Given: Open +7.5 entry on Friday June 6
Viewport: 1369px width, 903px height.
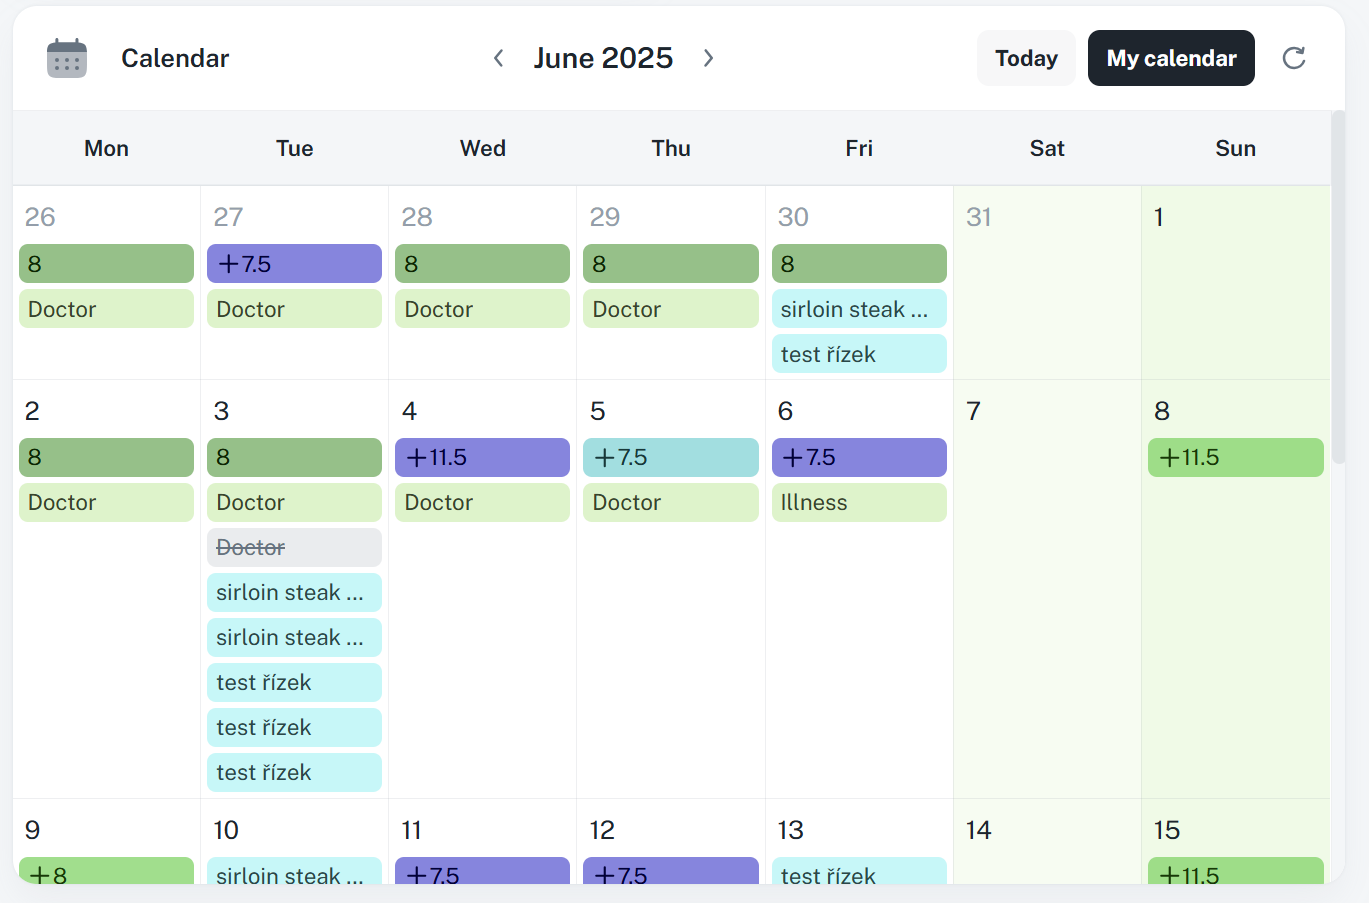Looking at the screenshot, I should pyautogui.click(x=858, y=458).
